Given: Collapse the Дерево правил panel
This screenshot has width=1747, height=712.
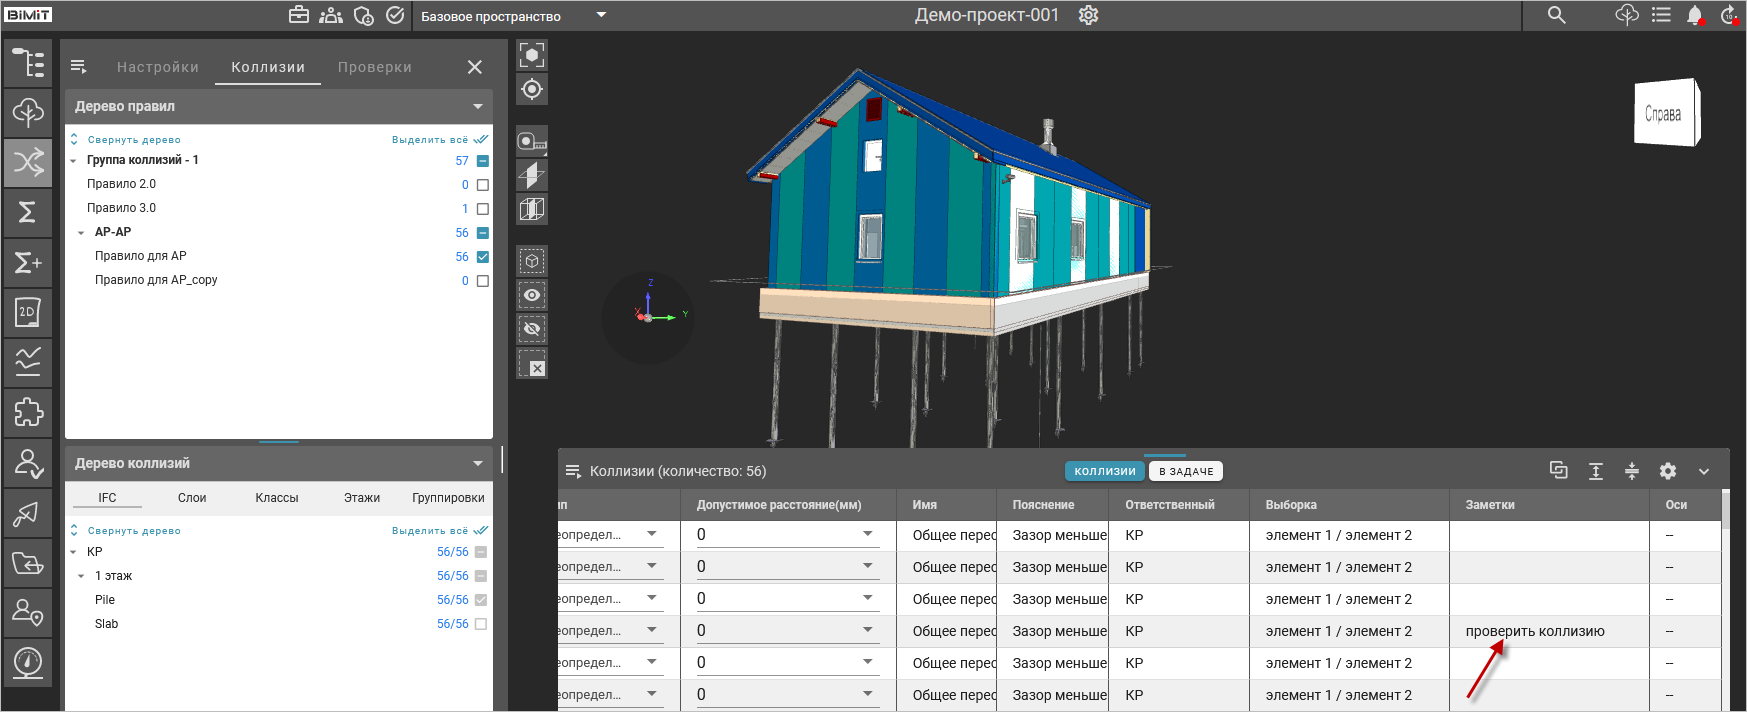Looking at the screenshot, I should 478,107.
